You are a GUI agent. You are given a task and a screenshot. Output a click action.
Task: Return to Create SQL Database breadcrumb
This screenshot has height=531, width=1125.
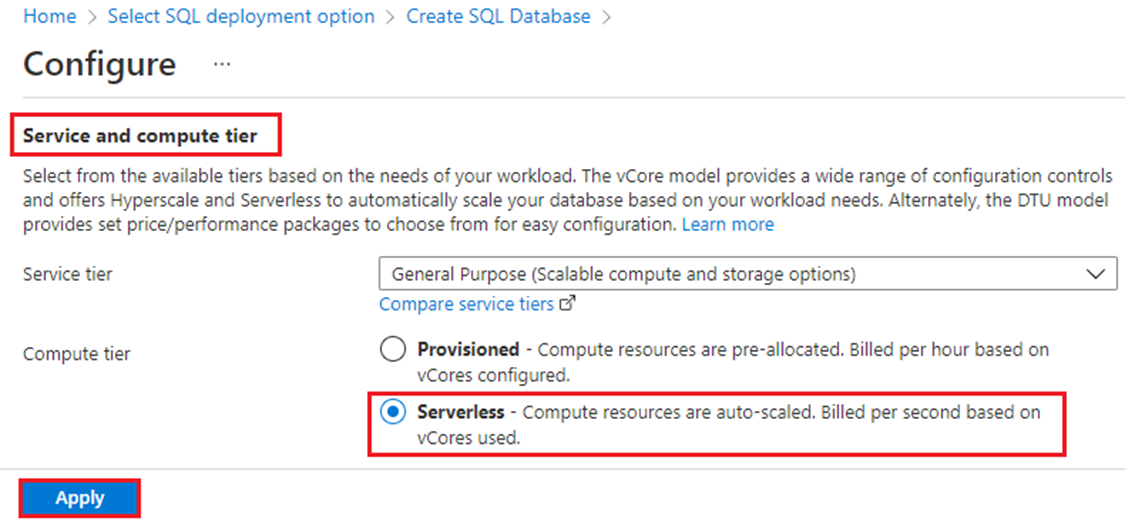click(499, 17)
